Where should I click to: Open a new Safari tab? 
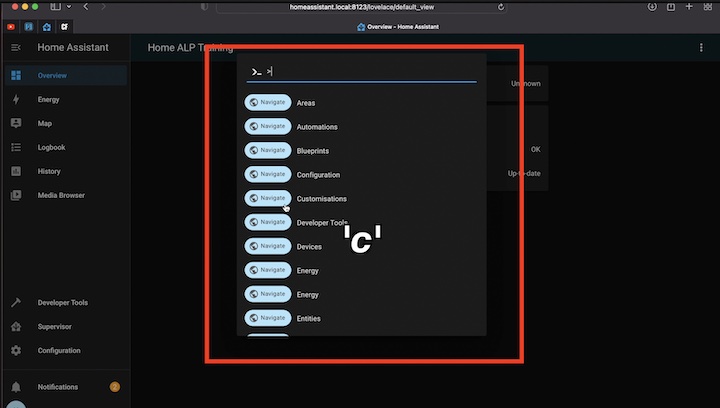point(689,6)
